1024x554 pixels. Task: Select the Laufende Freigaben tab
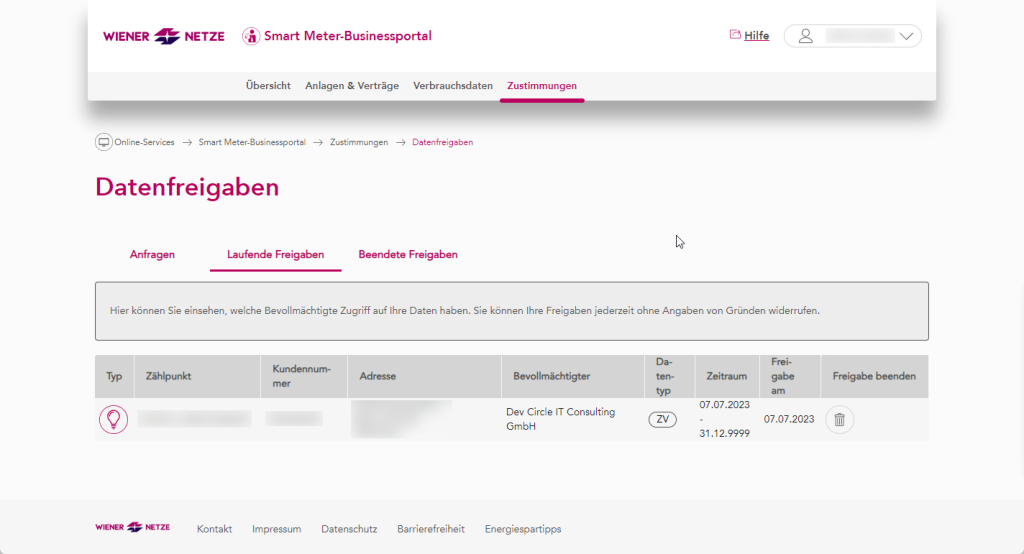pos(275,255)
